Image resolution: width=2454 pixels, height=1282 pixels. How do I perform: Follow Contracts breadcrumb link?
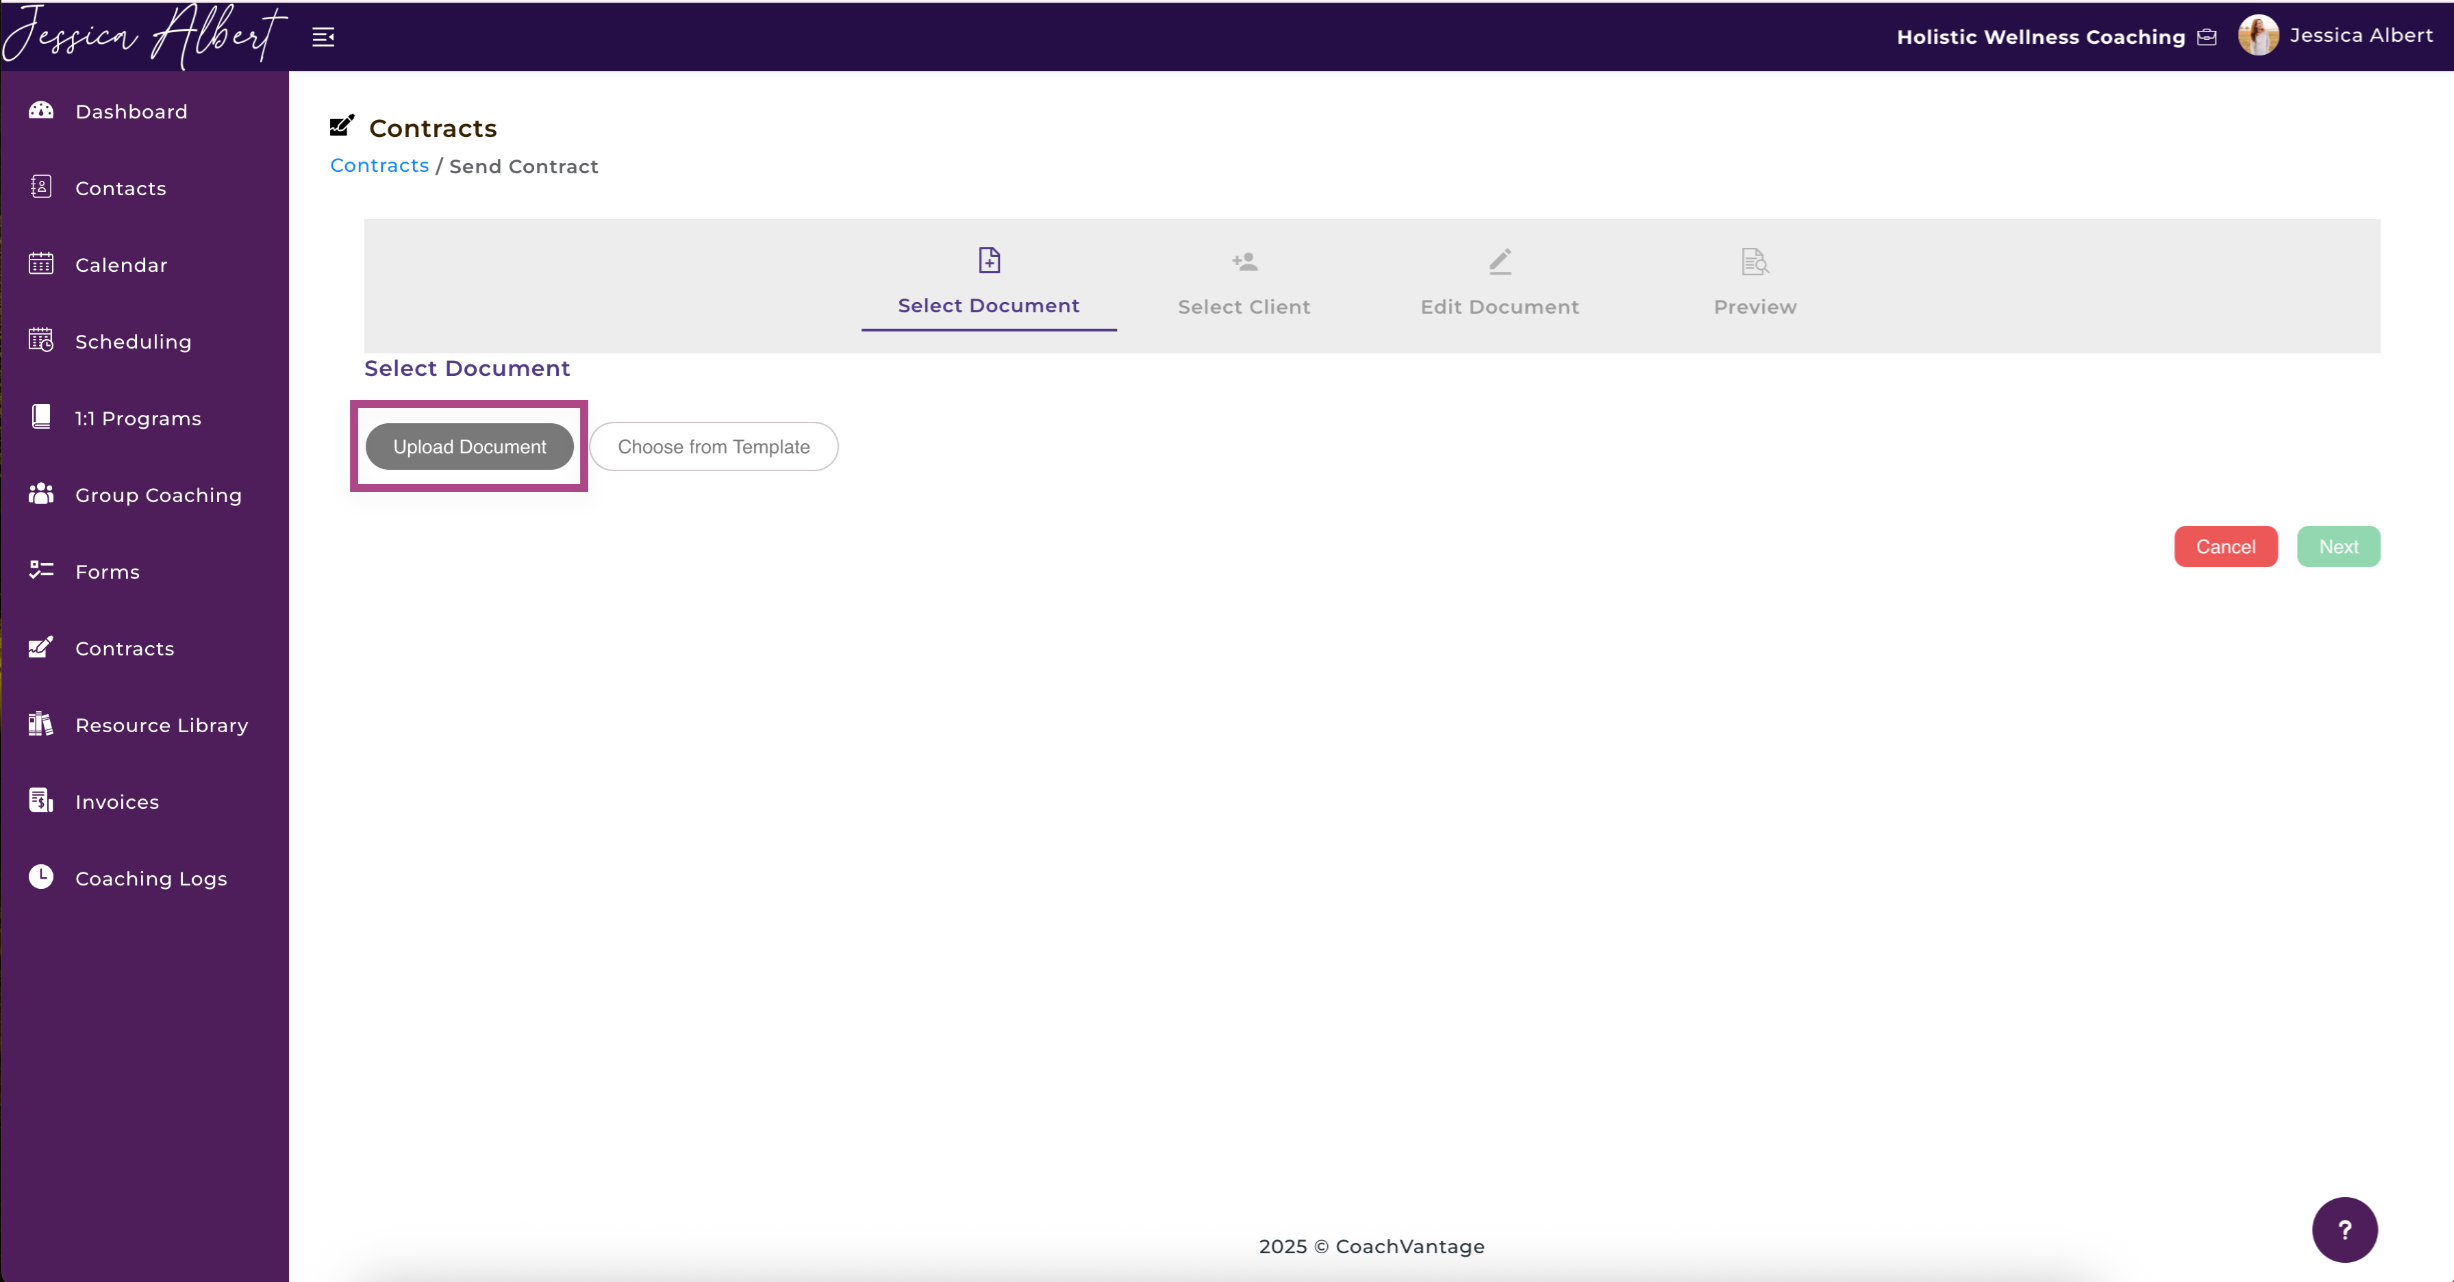click(x=379, y=166)
